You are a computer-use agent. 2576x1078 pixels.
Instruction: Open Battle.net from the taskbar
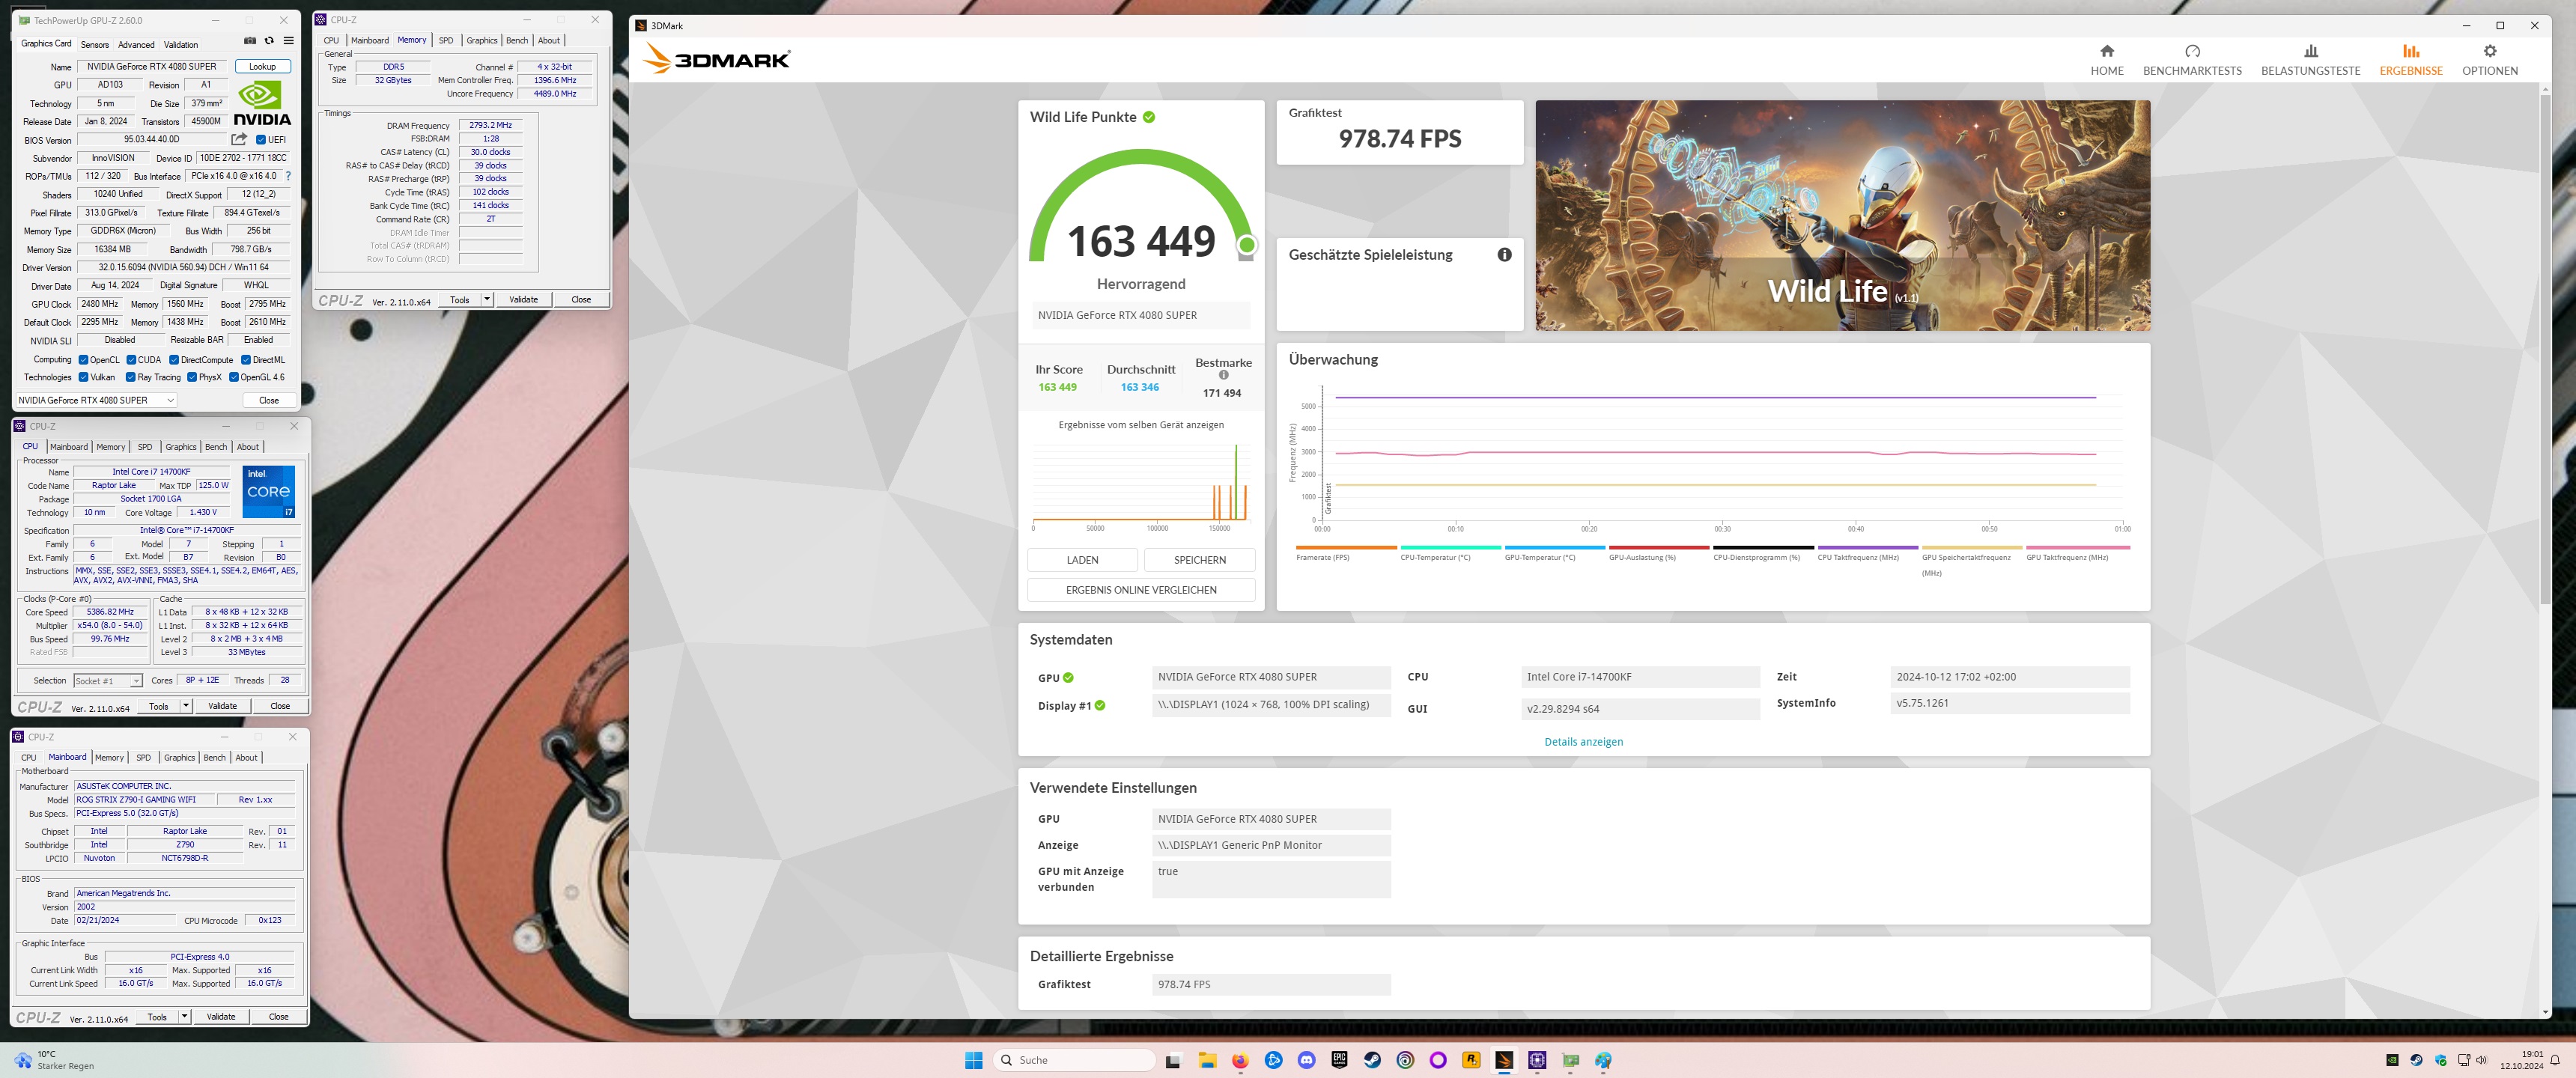(1273, 1060)
